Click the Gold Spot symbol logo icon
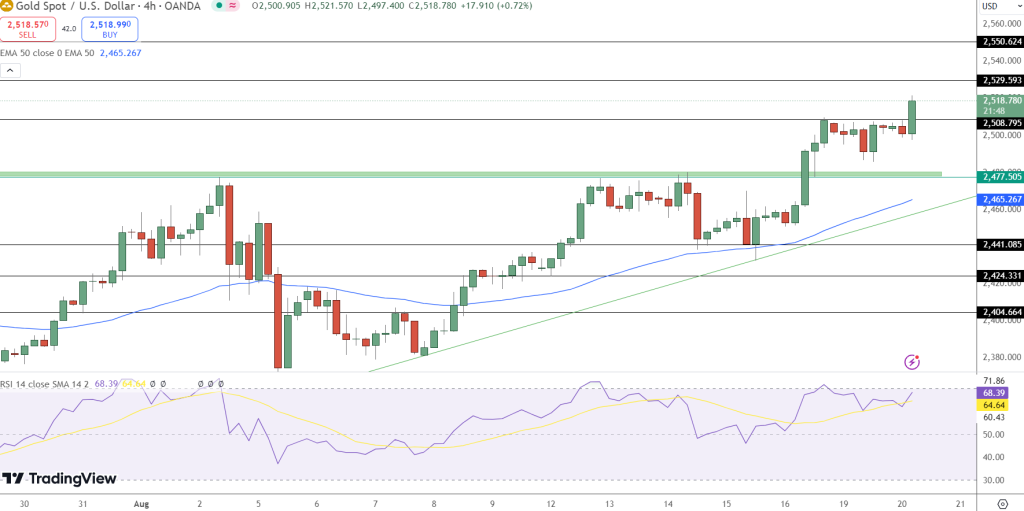The image size is (1024, 511). click(x=6, y=6)
